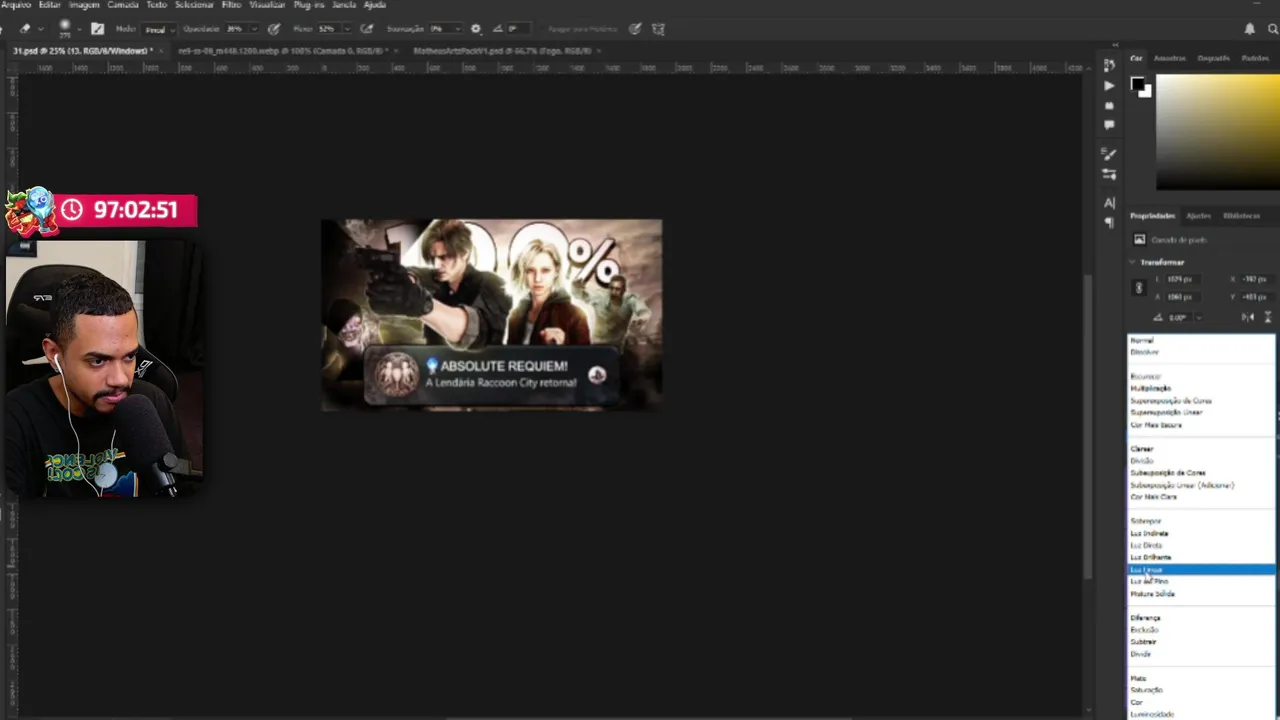Switch to the Ajustes tab

(x=1198, y=216)
